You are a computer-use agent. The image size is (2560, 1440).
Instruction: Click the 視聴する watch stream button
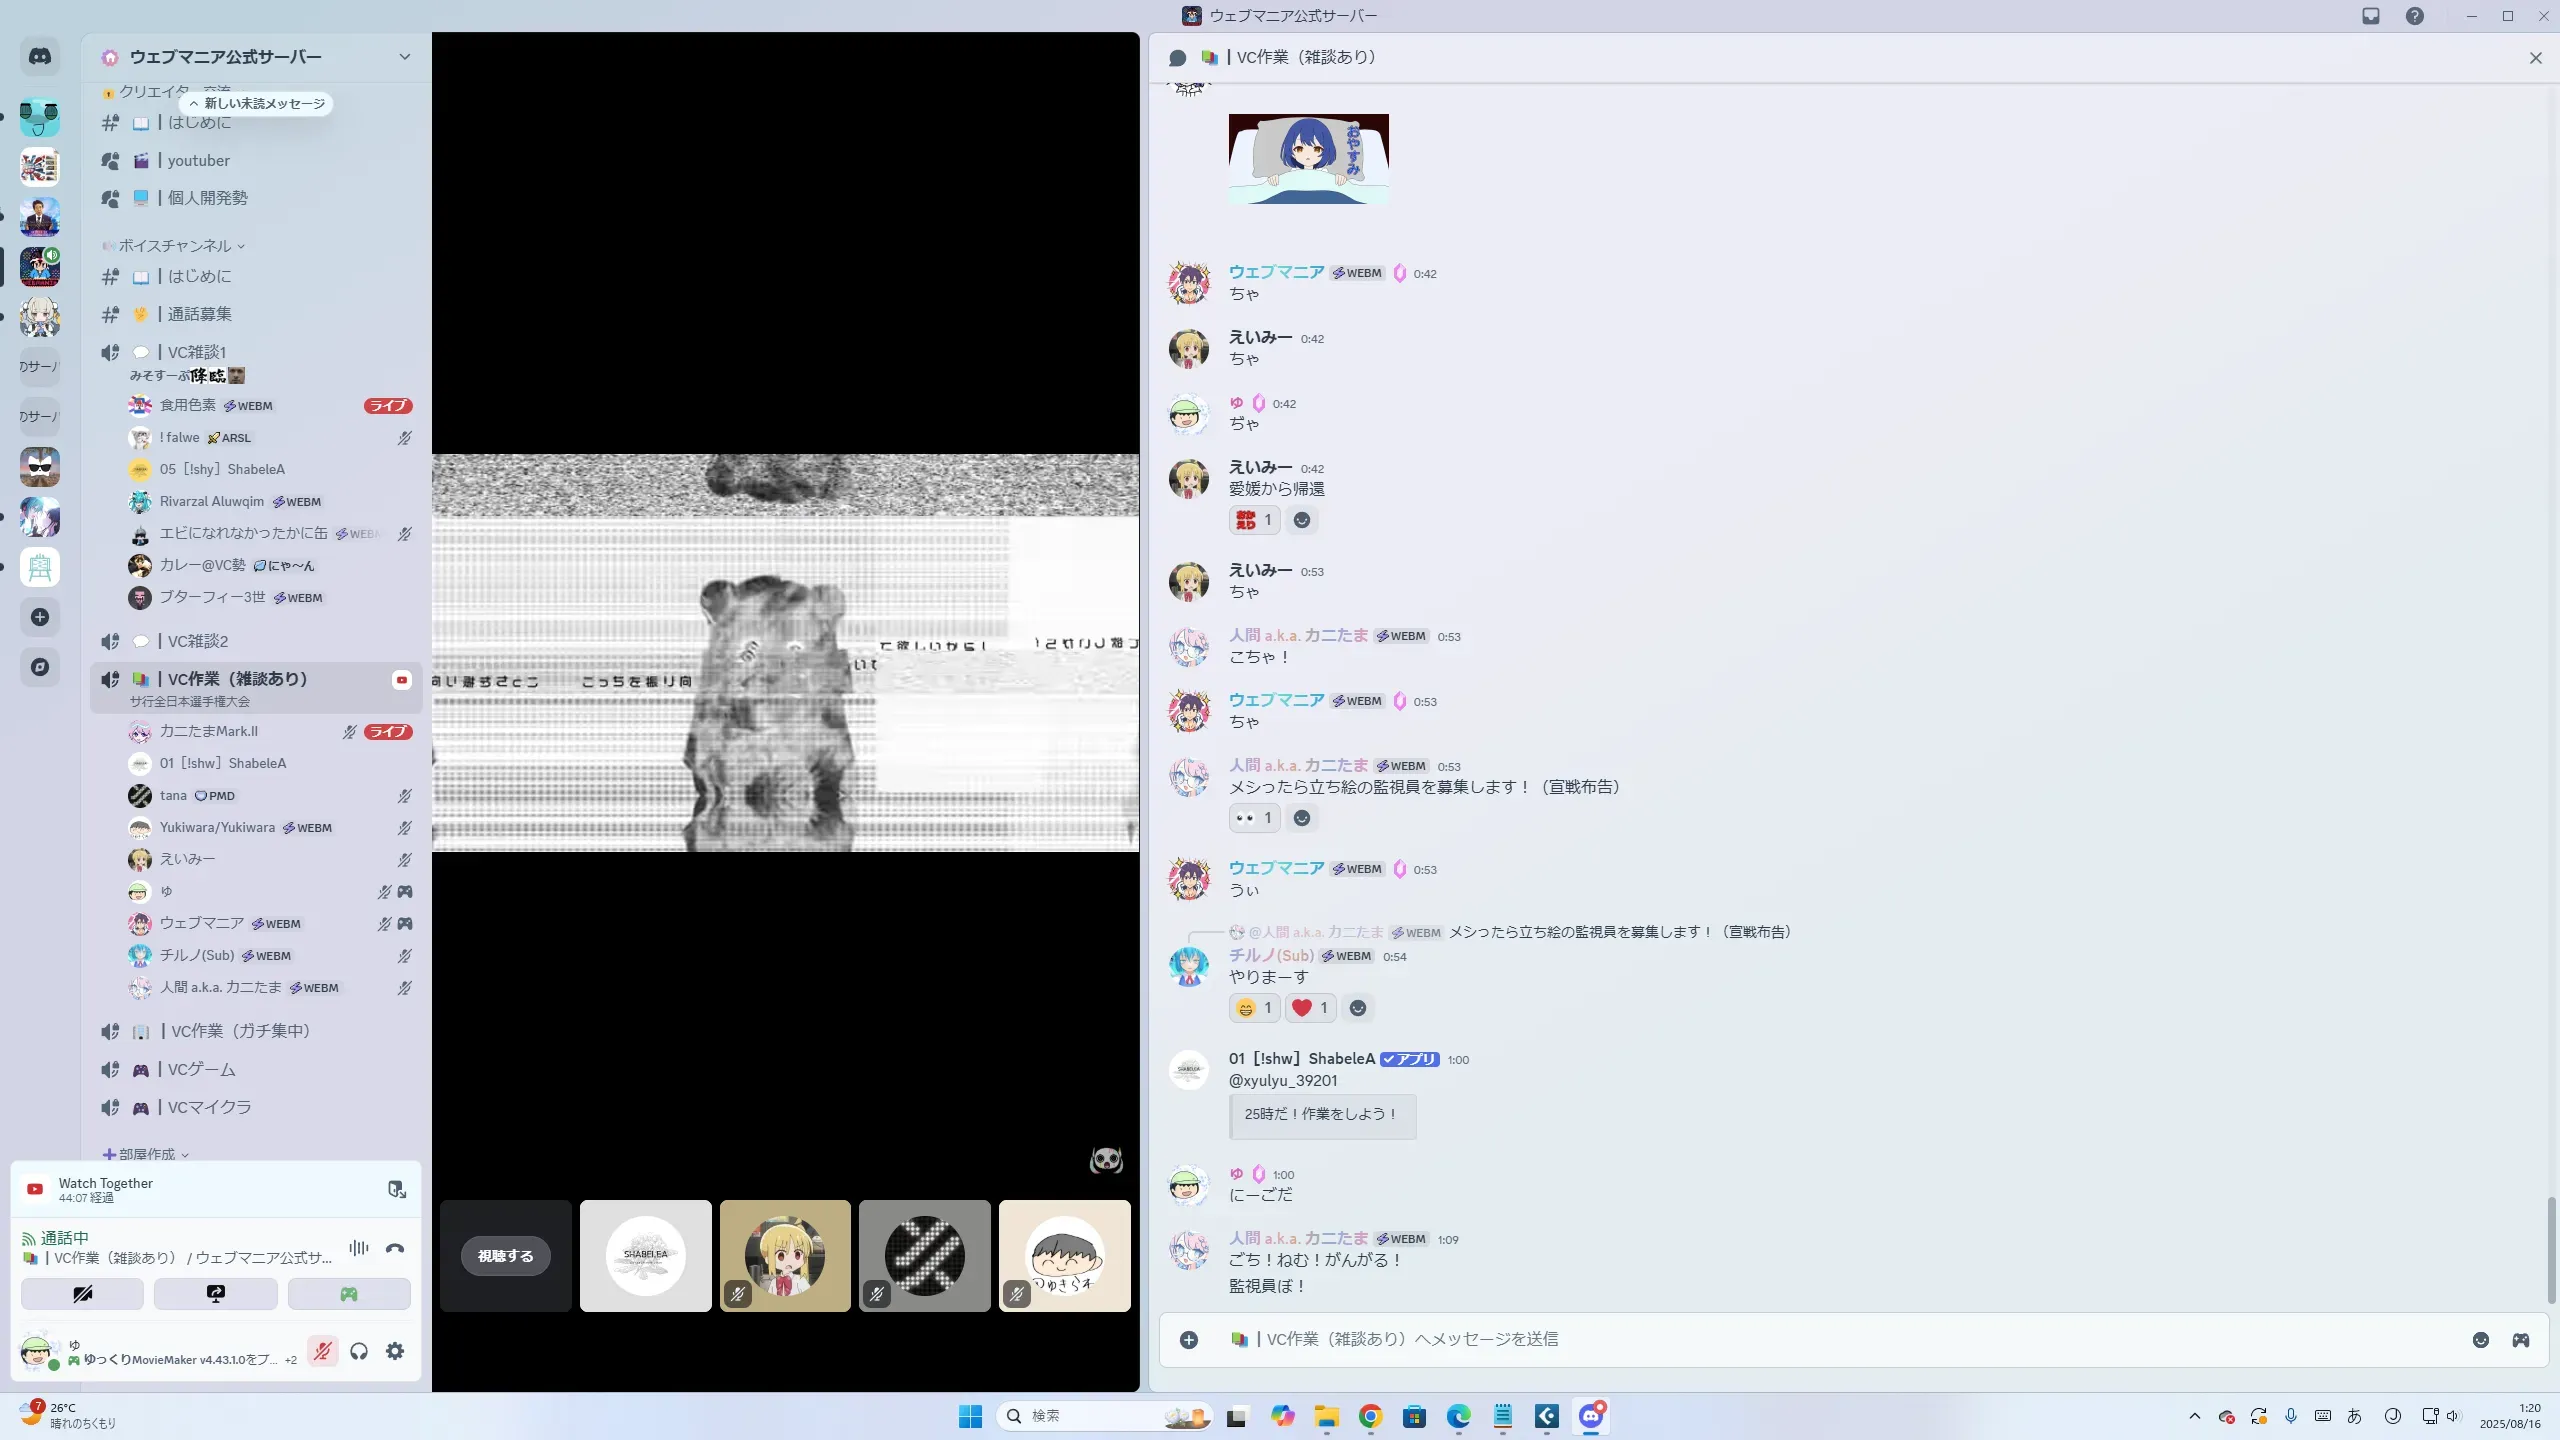click(505, 1256)
